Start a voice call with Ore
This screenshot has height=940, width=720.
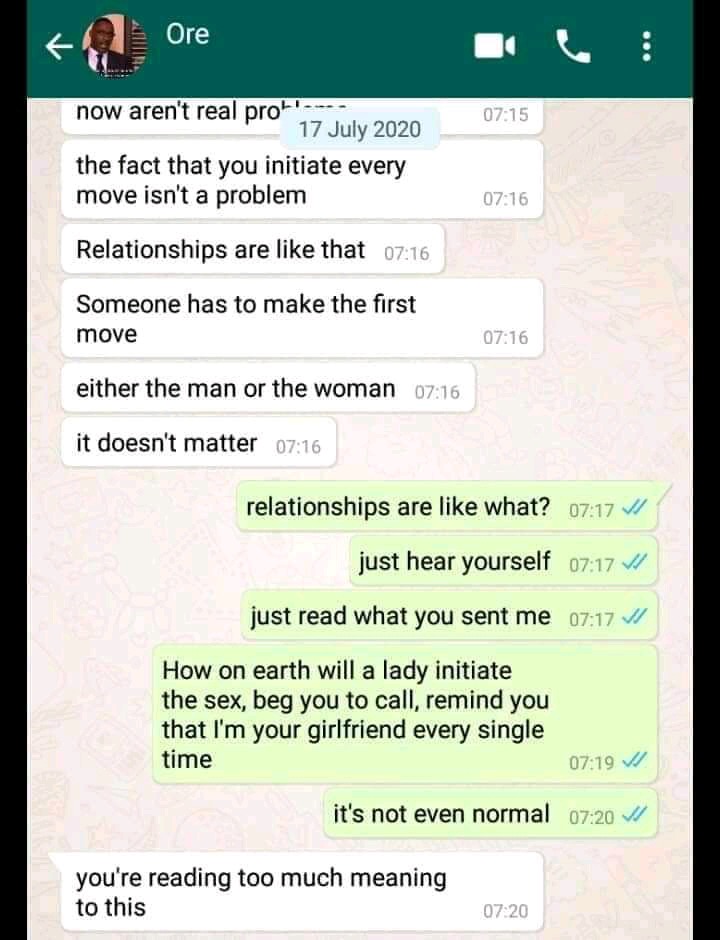click(x=573, y=47)
